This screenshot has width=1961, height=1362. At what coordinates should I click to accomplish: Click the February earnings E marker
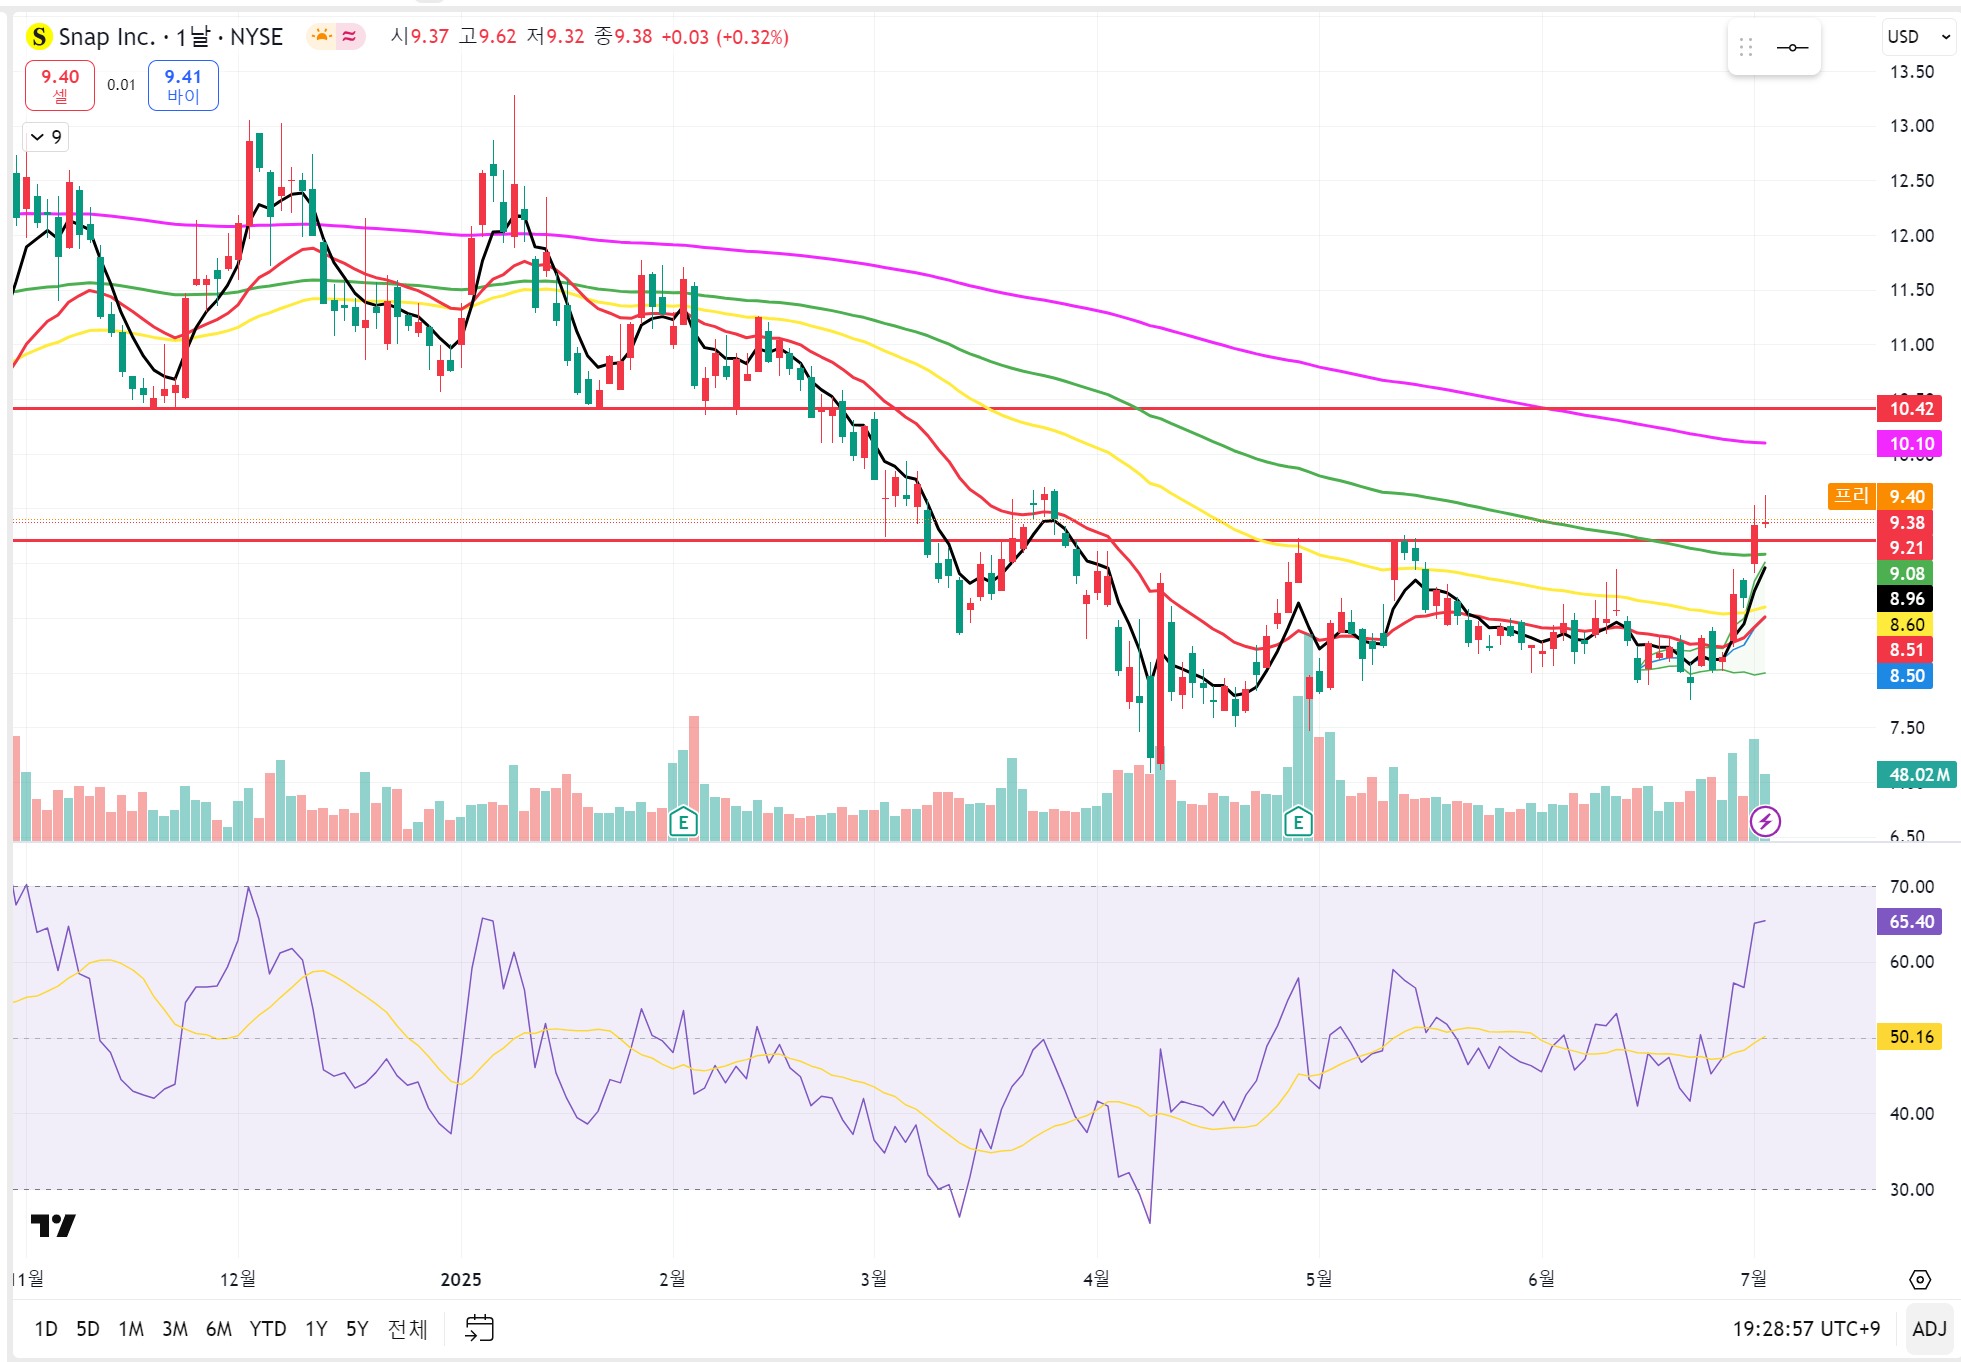683,823
